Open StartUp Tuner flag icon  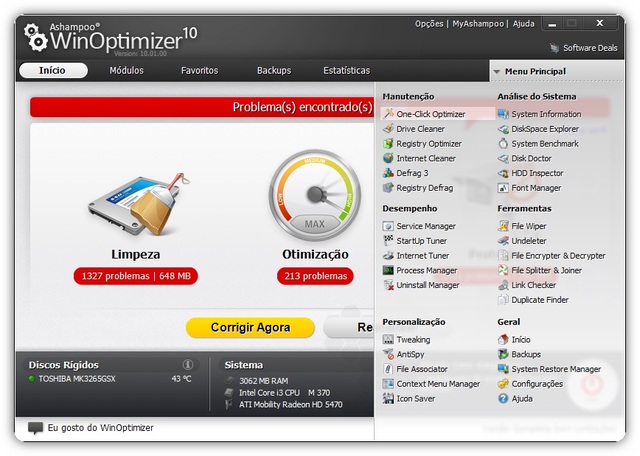point(389,240)
